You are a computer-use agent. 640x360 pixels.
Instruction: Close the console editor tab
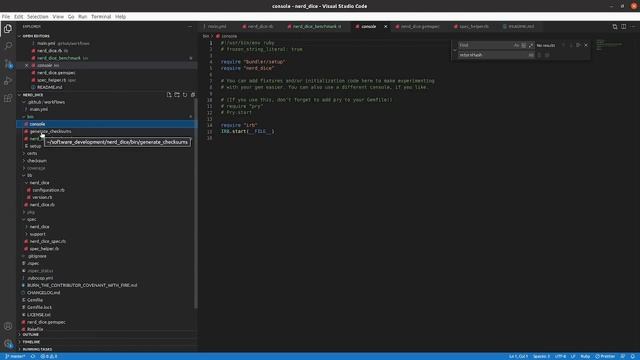pos(385,27)
